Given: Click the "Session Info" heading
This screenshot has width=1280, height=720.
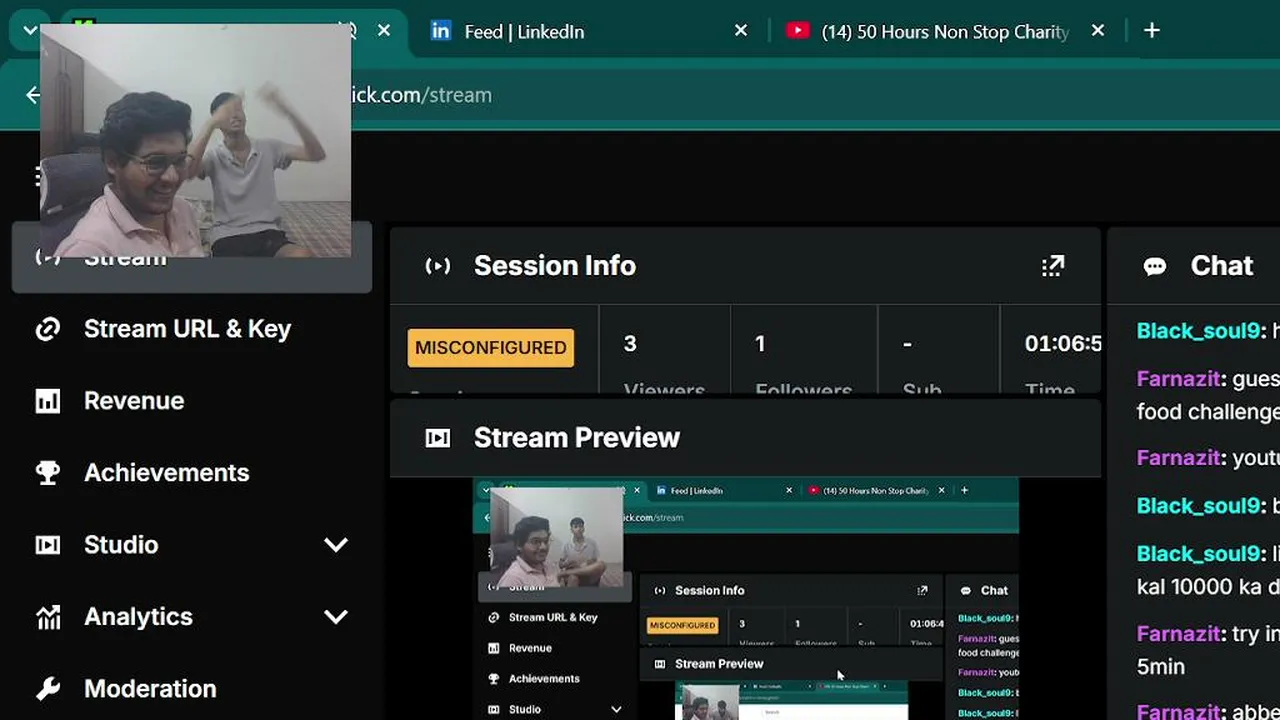Looking at the screenshot, I should [x=555, y=266].
